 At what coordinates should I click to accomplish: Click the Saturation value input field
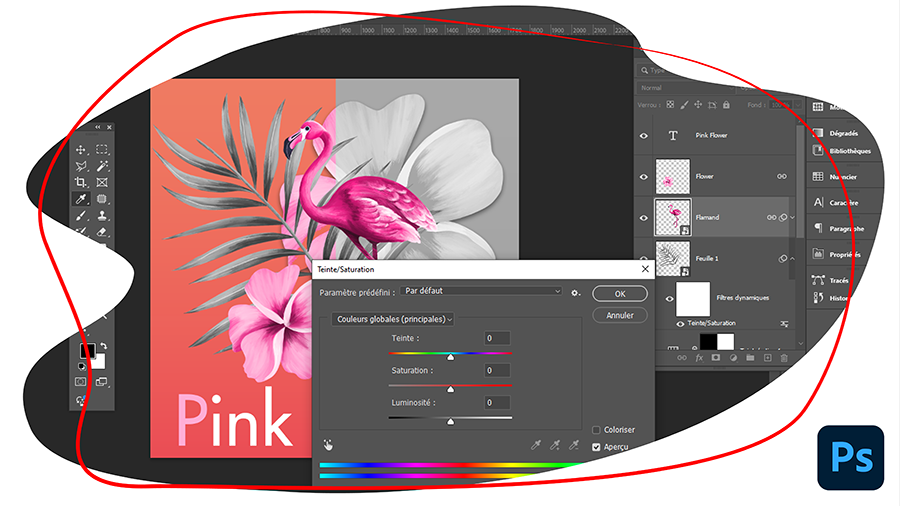[x=497, y=370]
